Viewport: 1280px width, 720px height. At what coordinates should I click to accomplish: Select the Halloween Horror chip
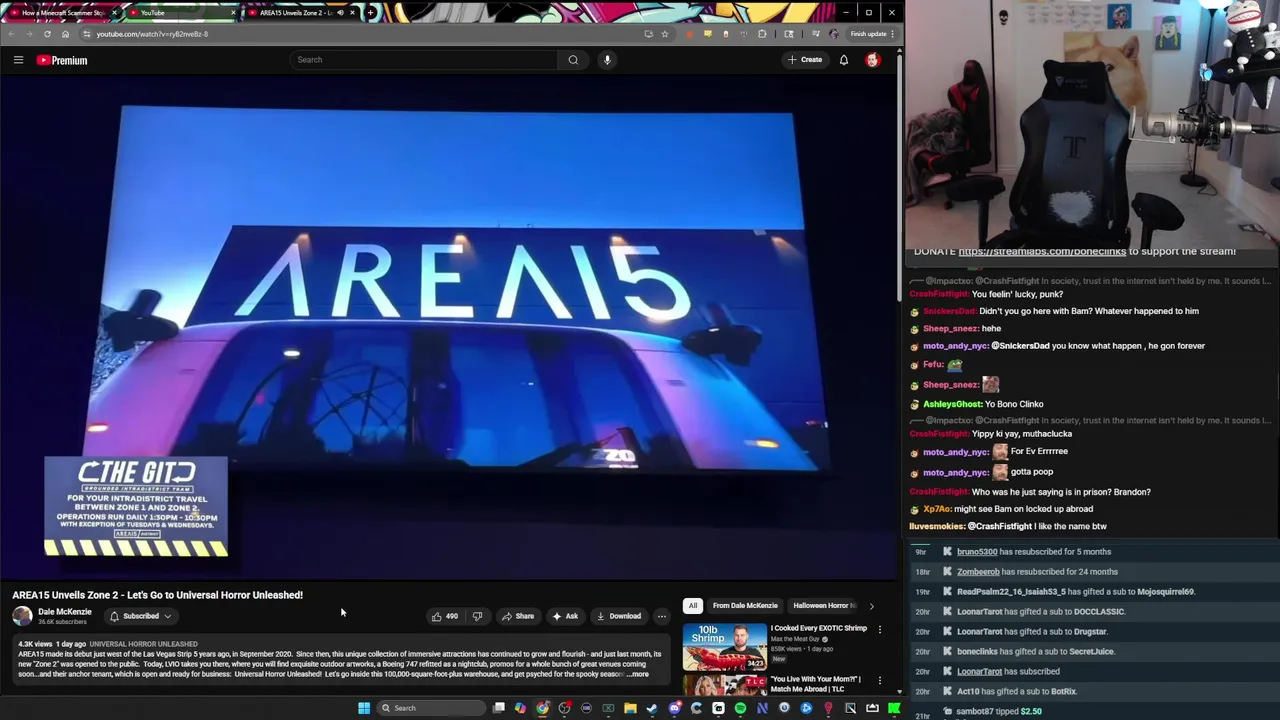coord(824,605)
